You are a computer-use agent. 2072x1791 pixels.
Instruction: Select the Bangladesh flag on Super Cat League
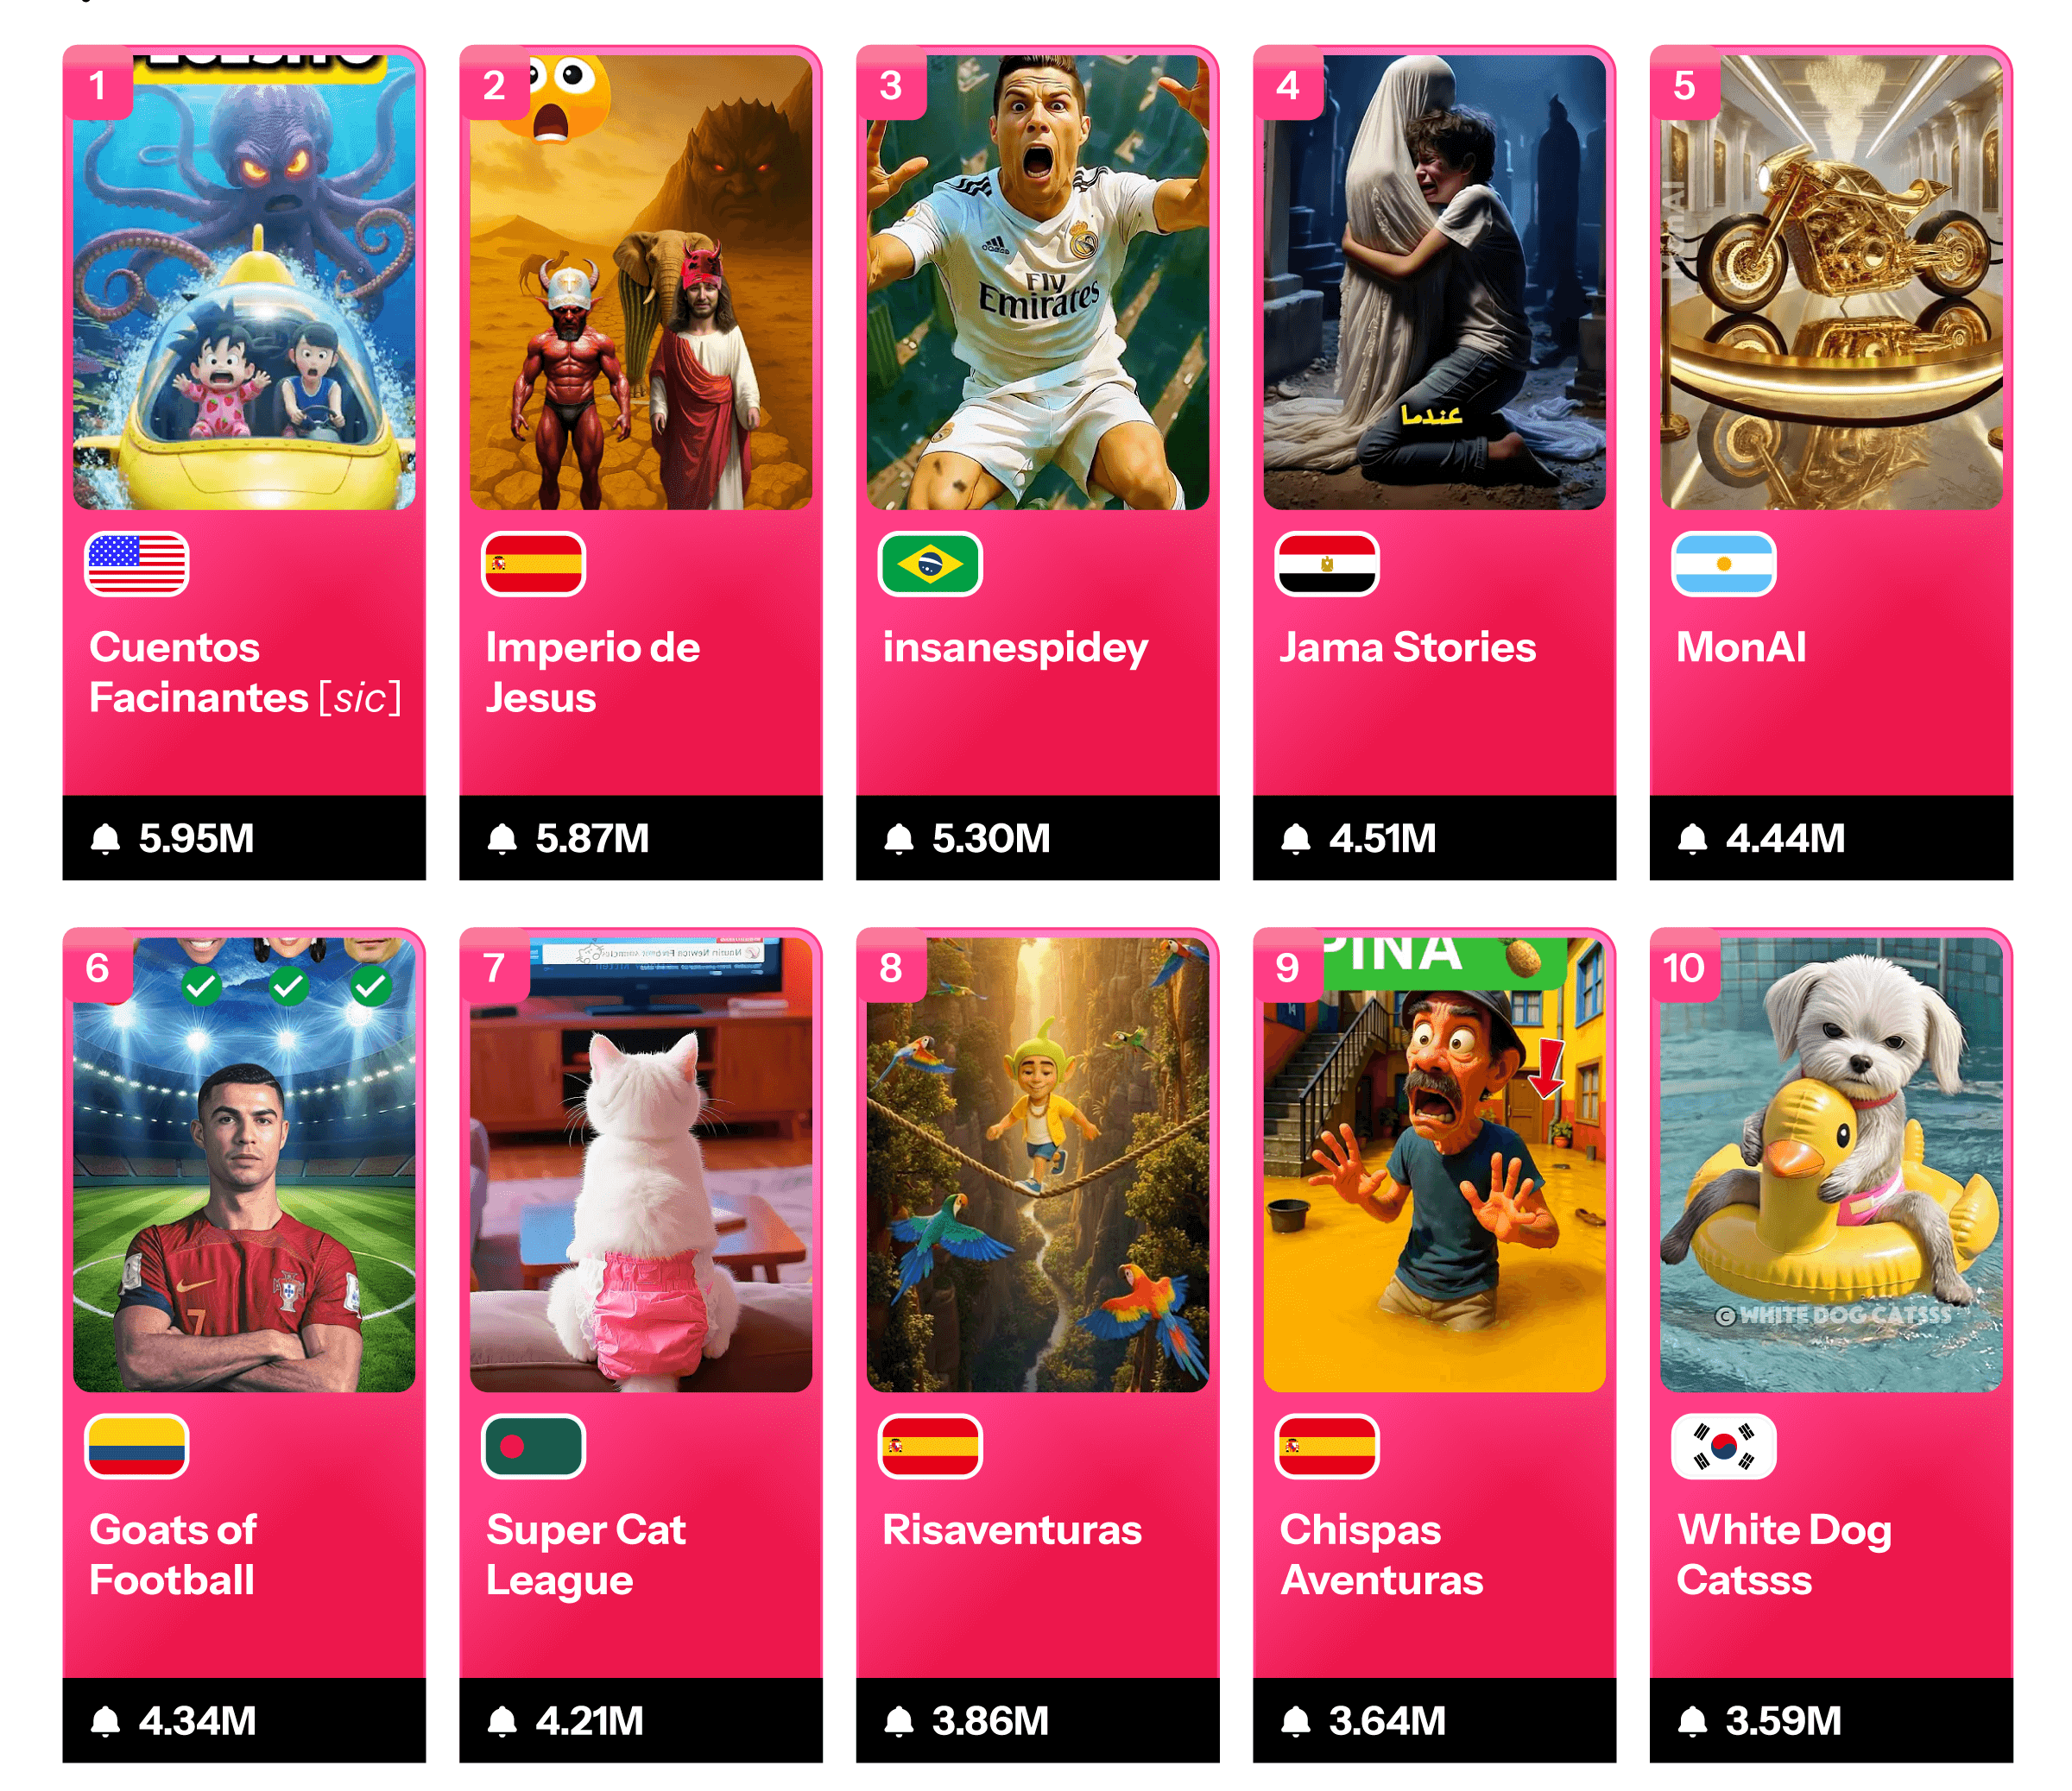[533, 1446]
